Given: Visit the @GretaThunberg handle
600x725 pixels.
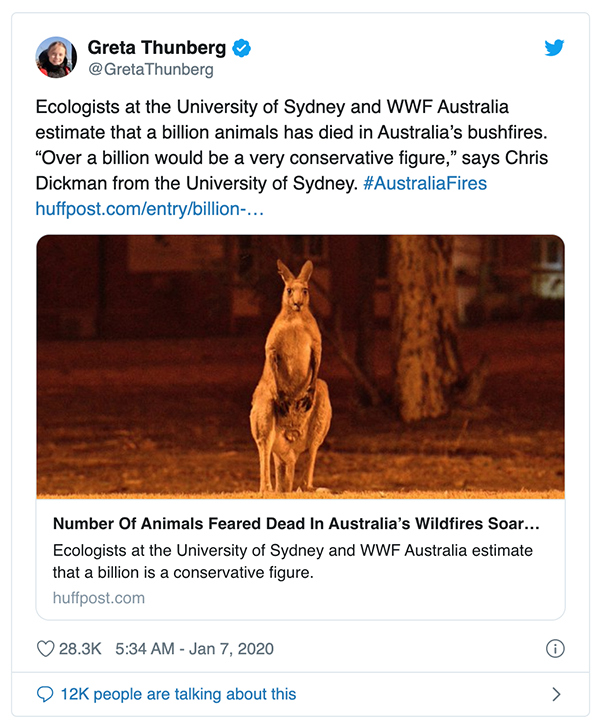Looking at the screenshot, I should [150, 70].
